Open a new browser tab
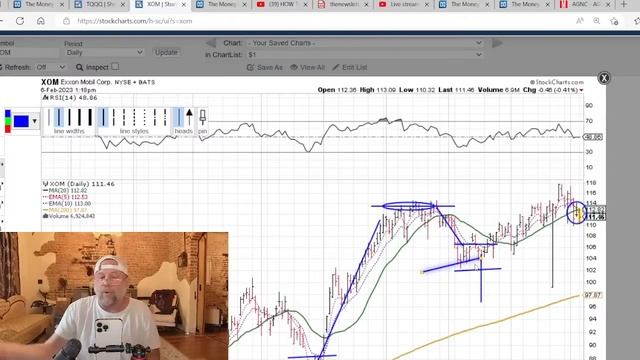Image resolution: width=640 pixels, height=360 pixels. pyautogui.click(x=623, y=4)
